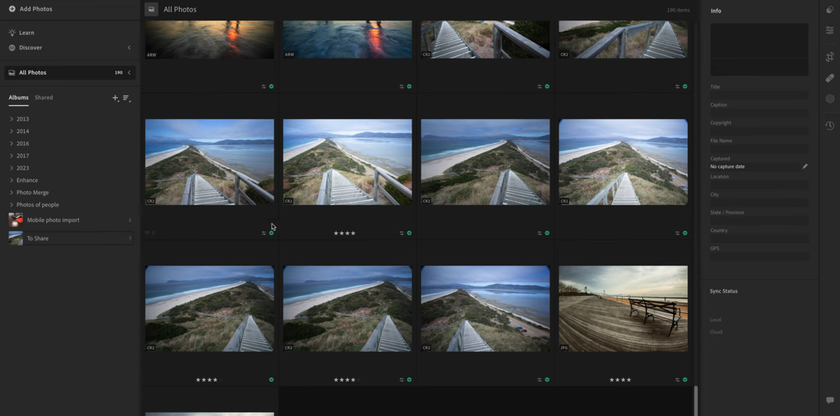Screen dimensions: 840x416
Task: Click the '190 items' count text
Action: 678,10
